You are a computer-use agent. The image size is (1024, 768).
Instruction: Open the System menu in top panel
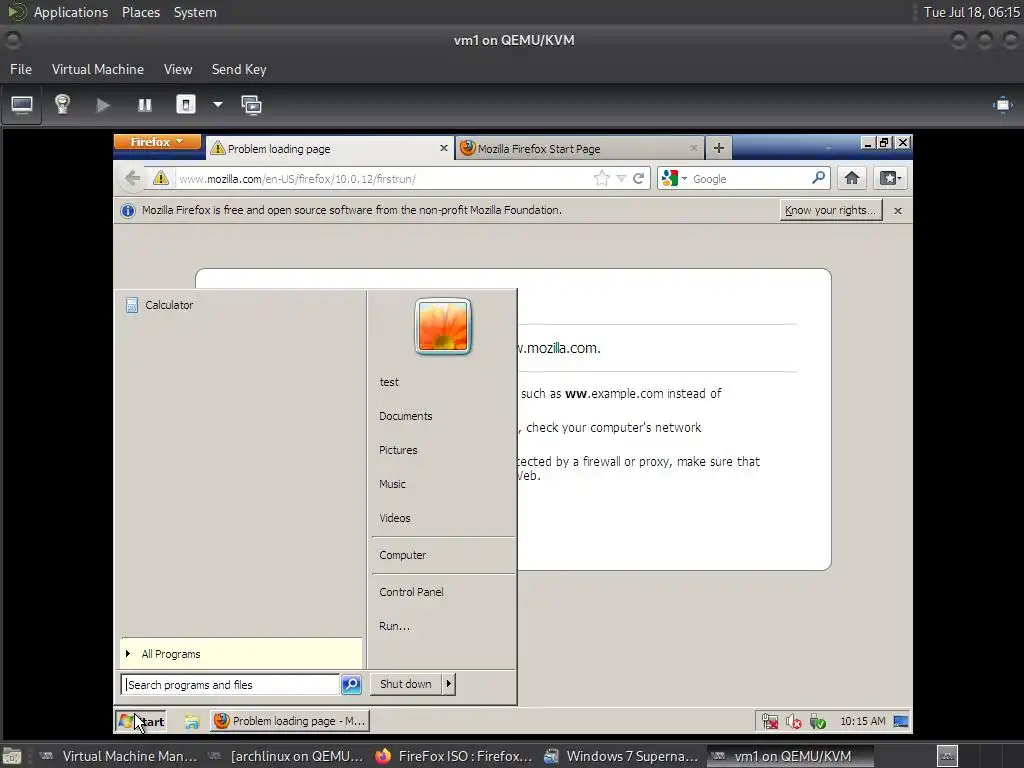pos(195,12)
